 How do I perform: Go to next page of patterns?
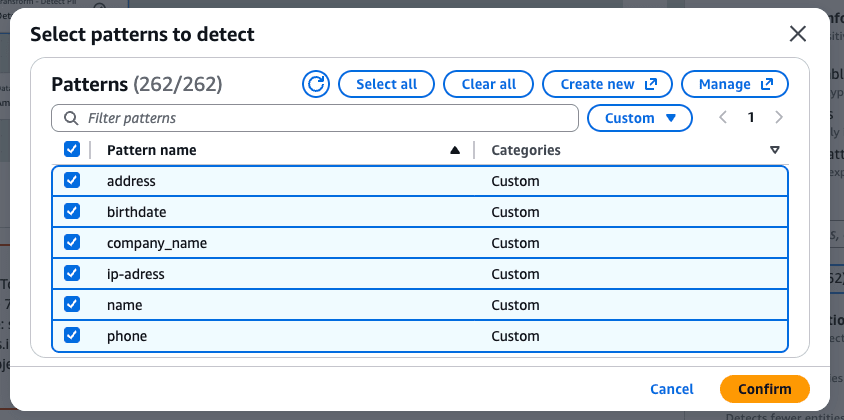tap(778, 117)
